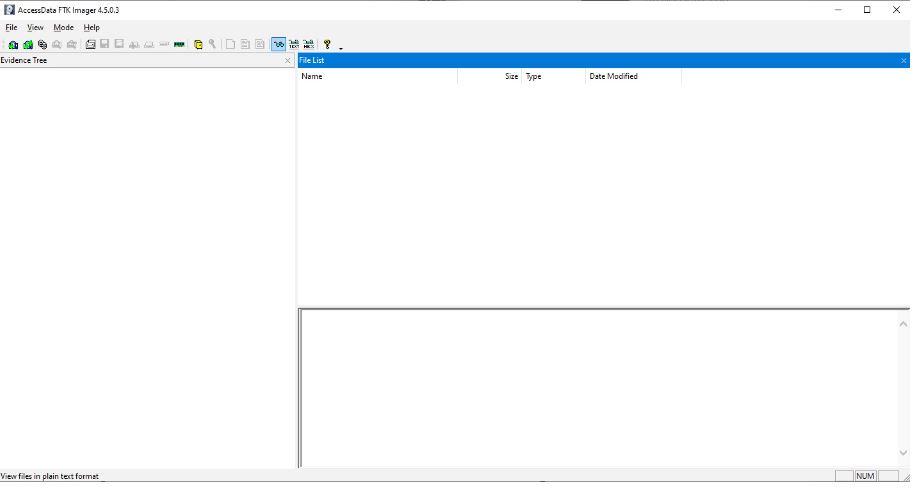The height and width of the screenshot is (489, 915).
Task: Click the Size column header
Action: pos(490,76)
